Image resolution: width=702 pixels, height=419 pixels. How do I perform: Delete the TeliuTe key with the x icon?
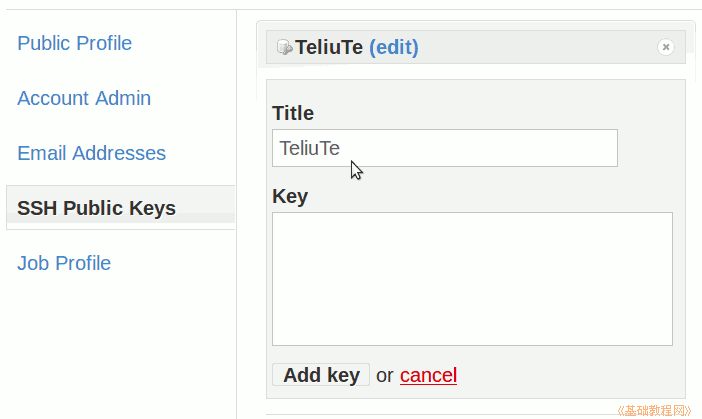pyautogui.click(x=665, y=47)
